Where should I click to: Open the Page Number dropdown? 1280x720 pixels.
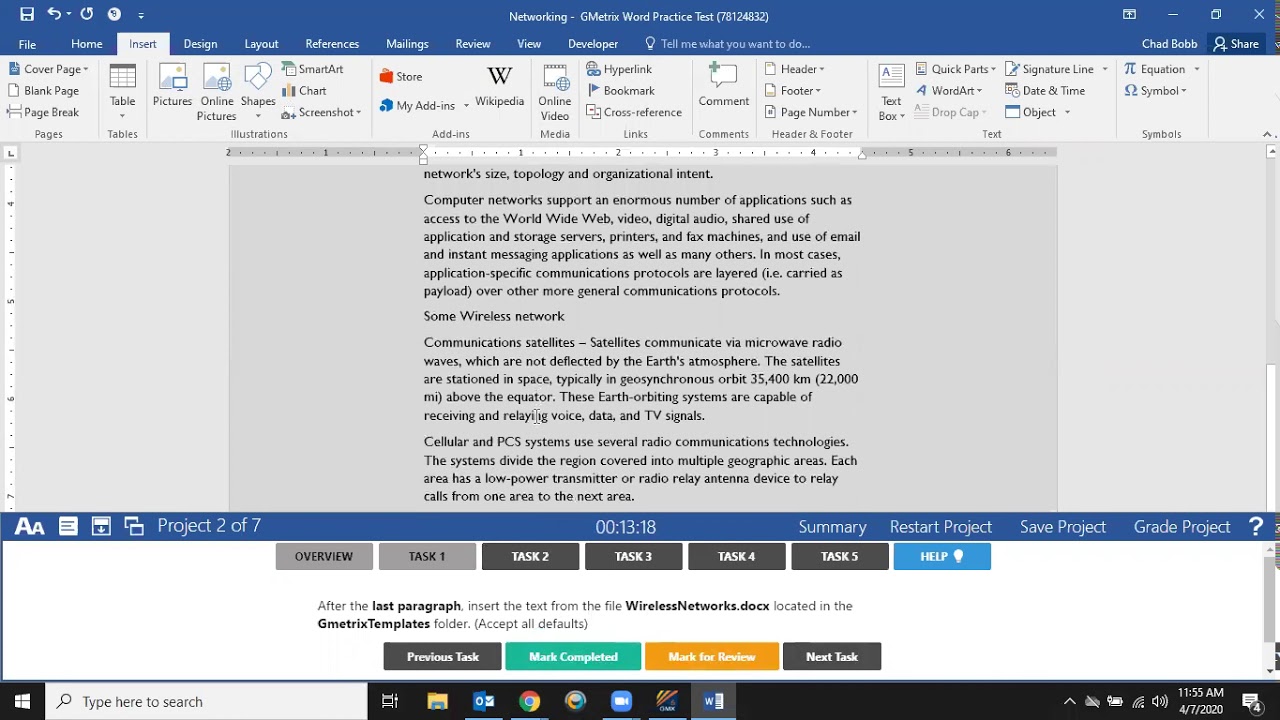click(x=810, y=113)
